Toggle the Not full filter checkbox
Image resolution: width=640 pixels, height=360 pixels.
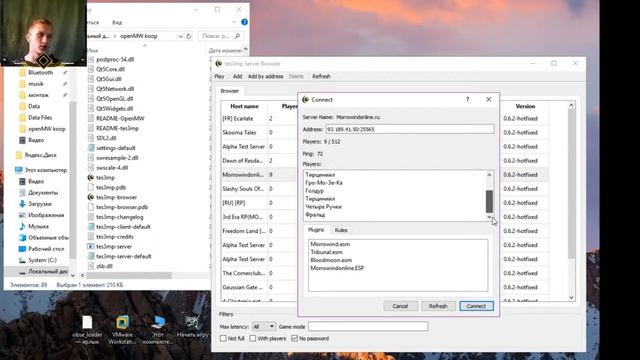click(223, 338)
